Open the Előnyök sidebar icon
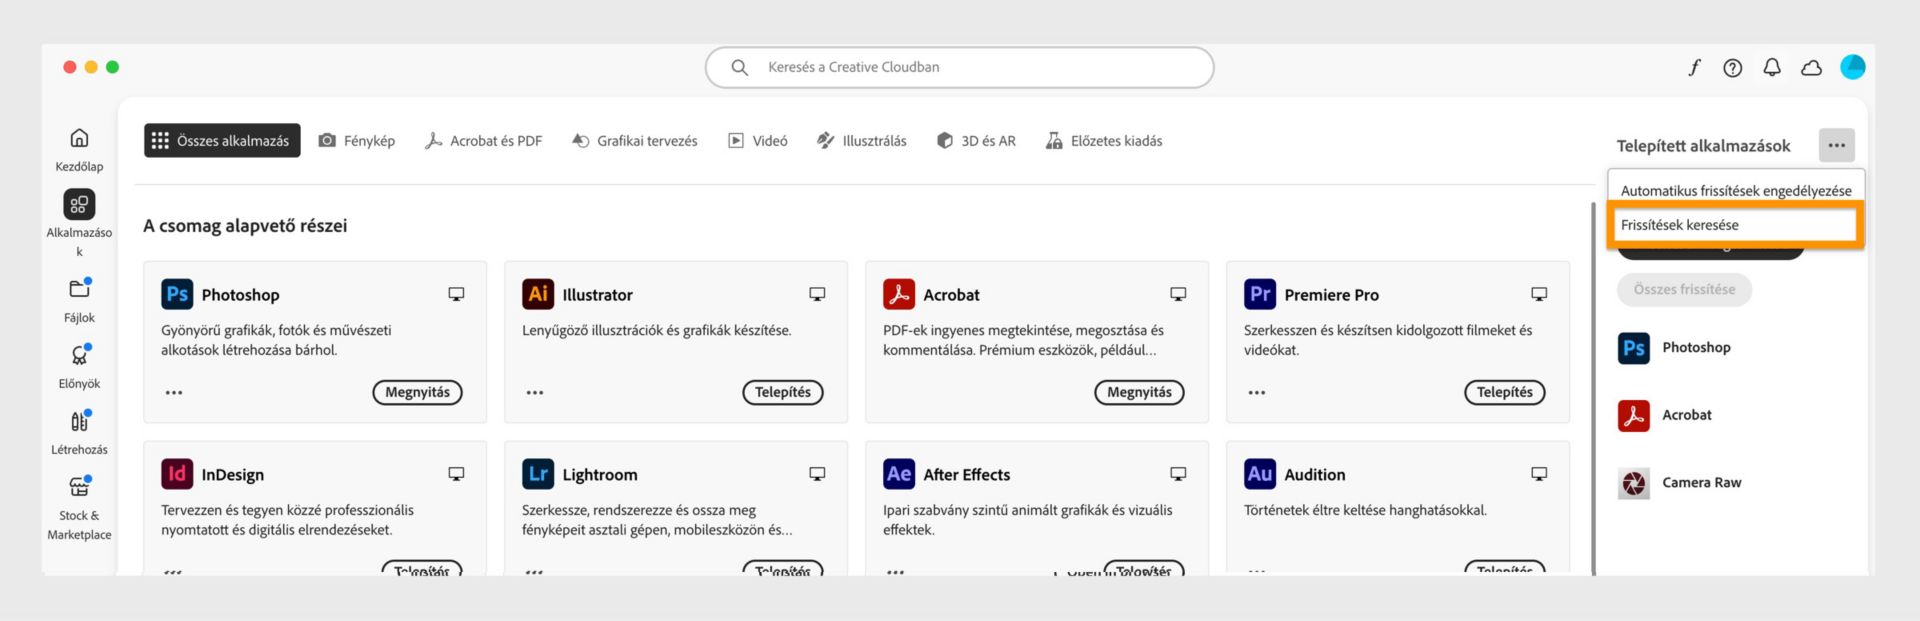The width and height of the screenshot is (1920, 621). pyautogui.click(x=79, y=355)
